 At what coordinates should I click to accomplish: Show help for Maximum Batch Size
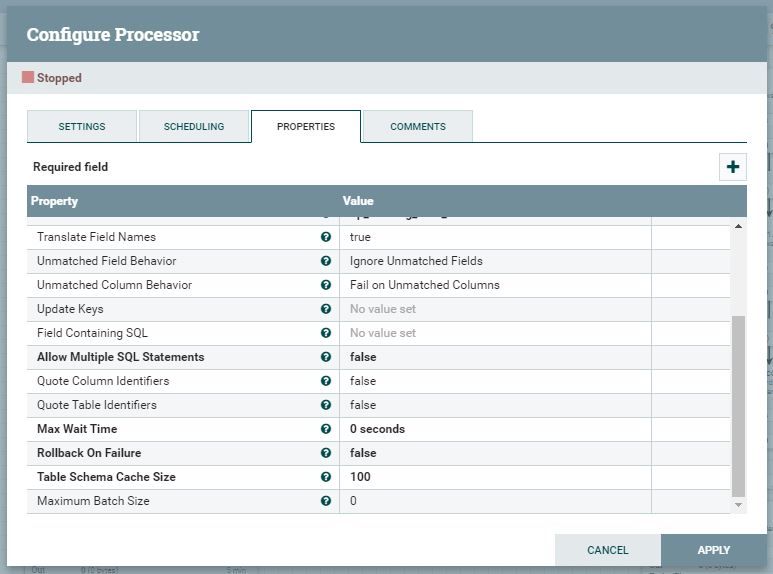click(326, 501)
